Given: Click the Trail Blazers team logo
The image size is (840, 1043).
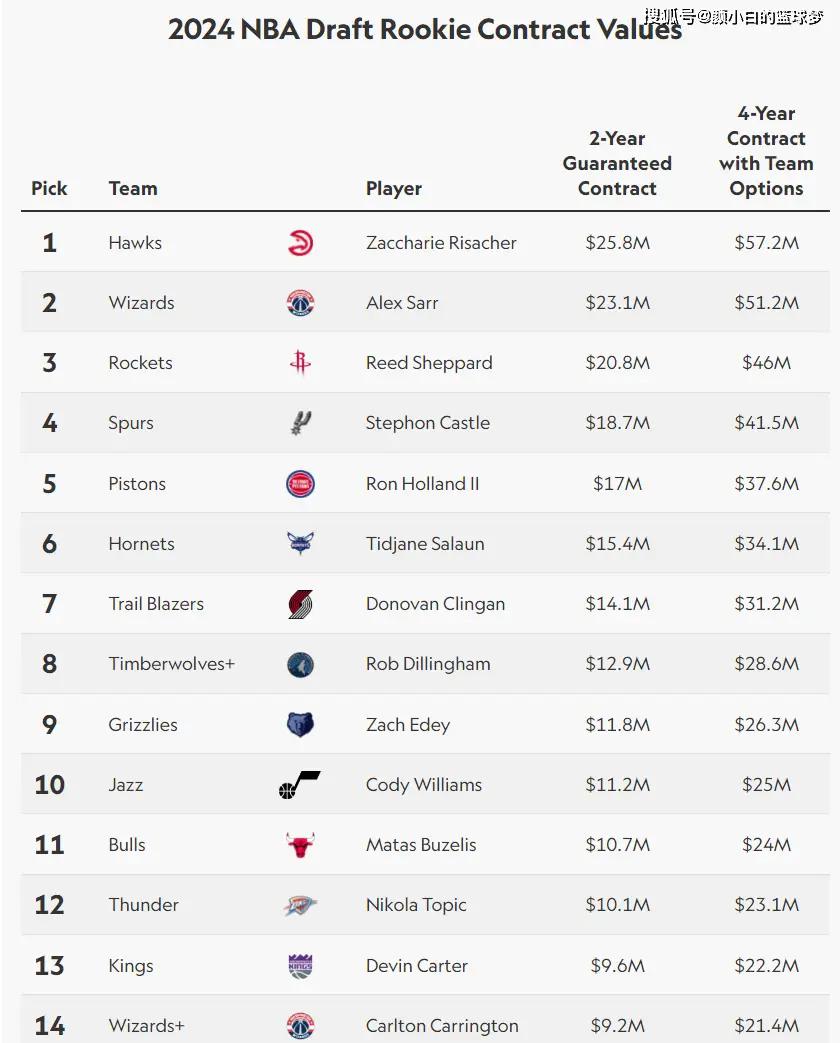Looking at the screenshot, I should click(300, 604).
